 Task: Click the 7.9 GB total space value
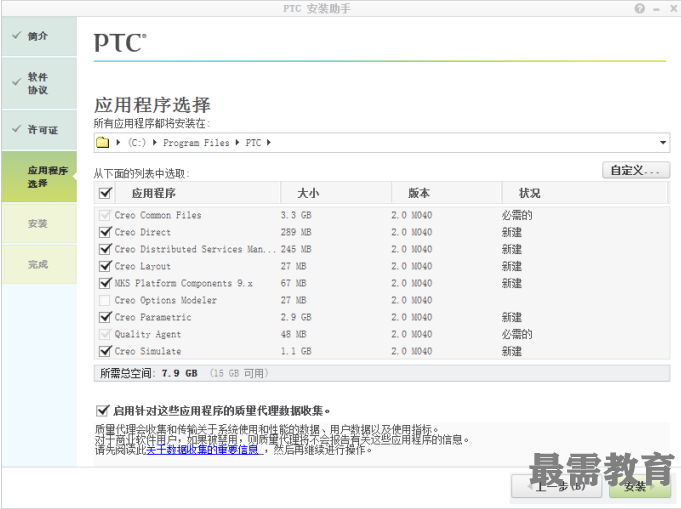coord(179,373)
